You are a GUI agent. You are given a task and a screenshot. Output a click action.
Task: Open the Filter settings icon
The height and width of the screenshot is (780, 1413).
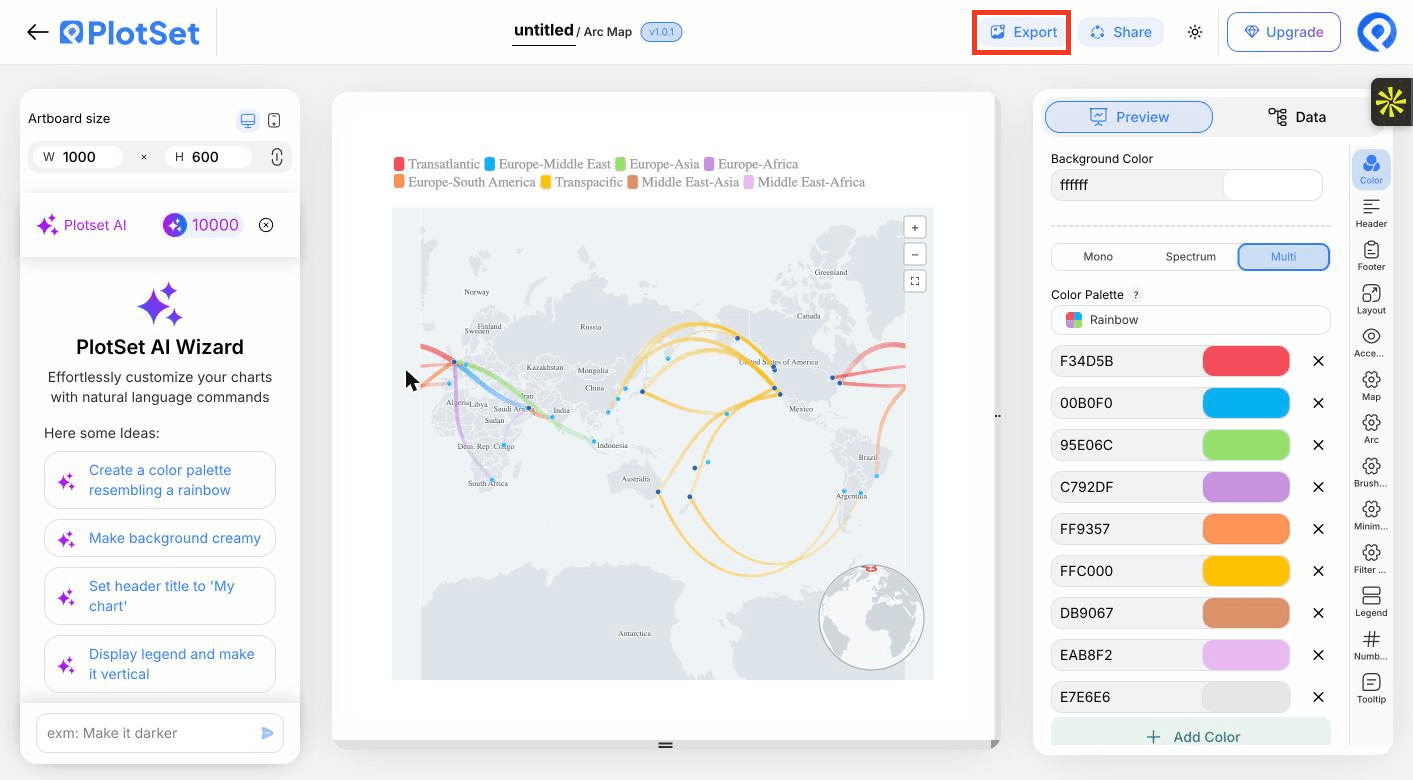1371,558
